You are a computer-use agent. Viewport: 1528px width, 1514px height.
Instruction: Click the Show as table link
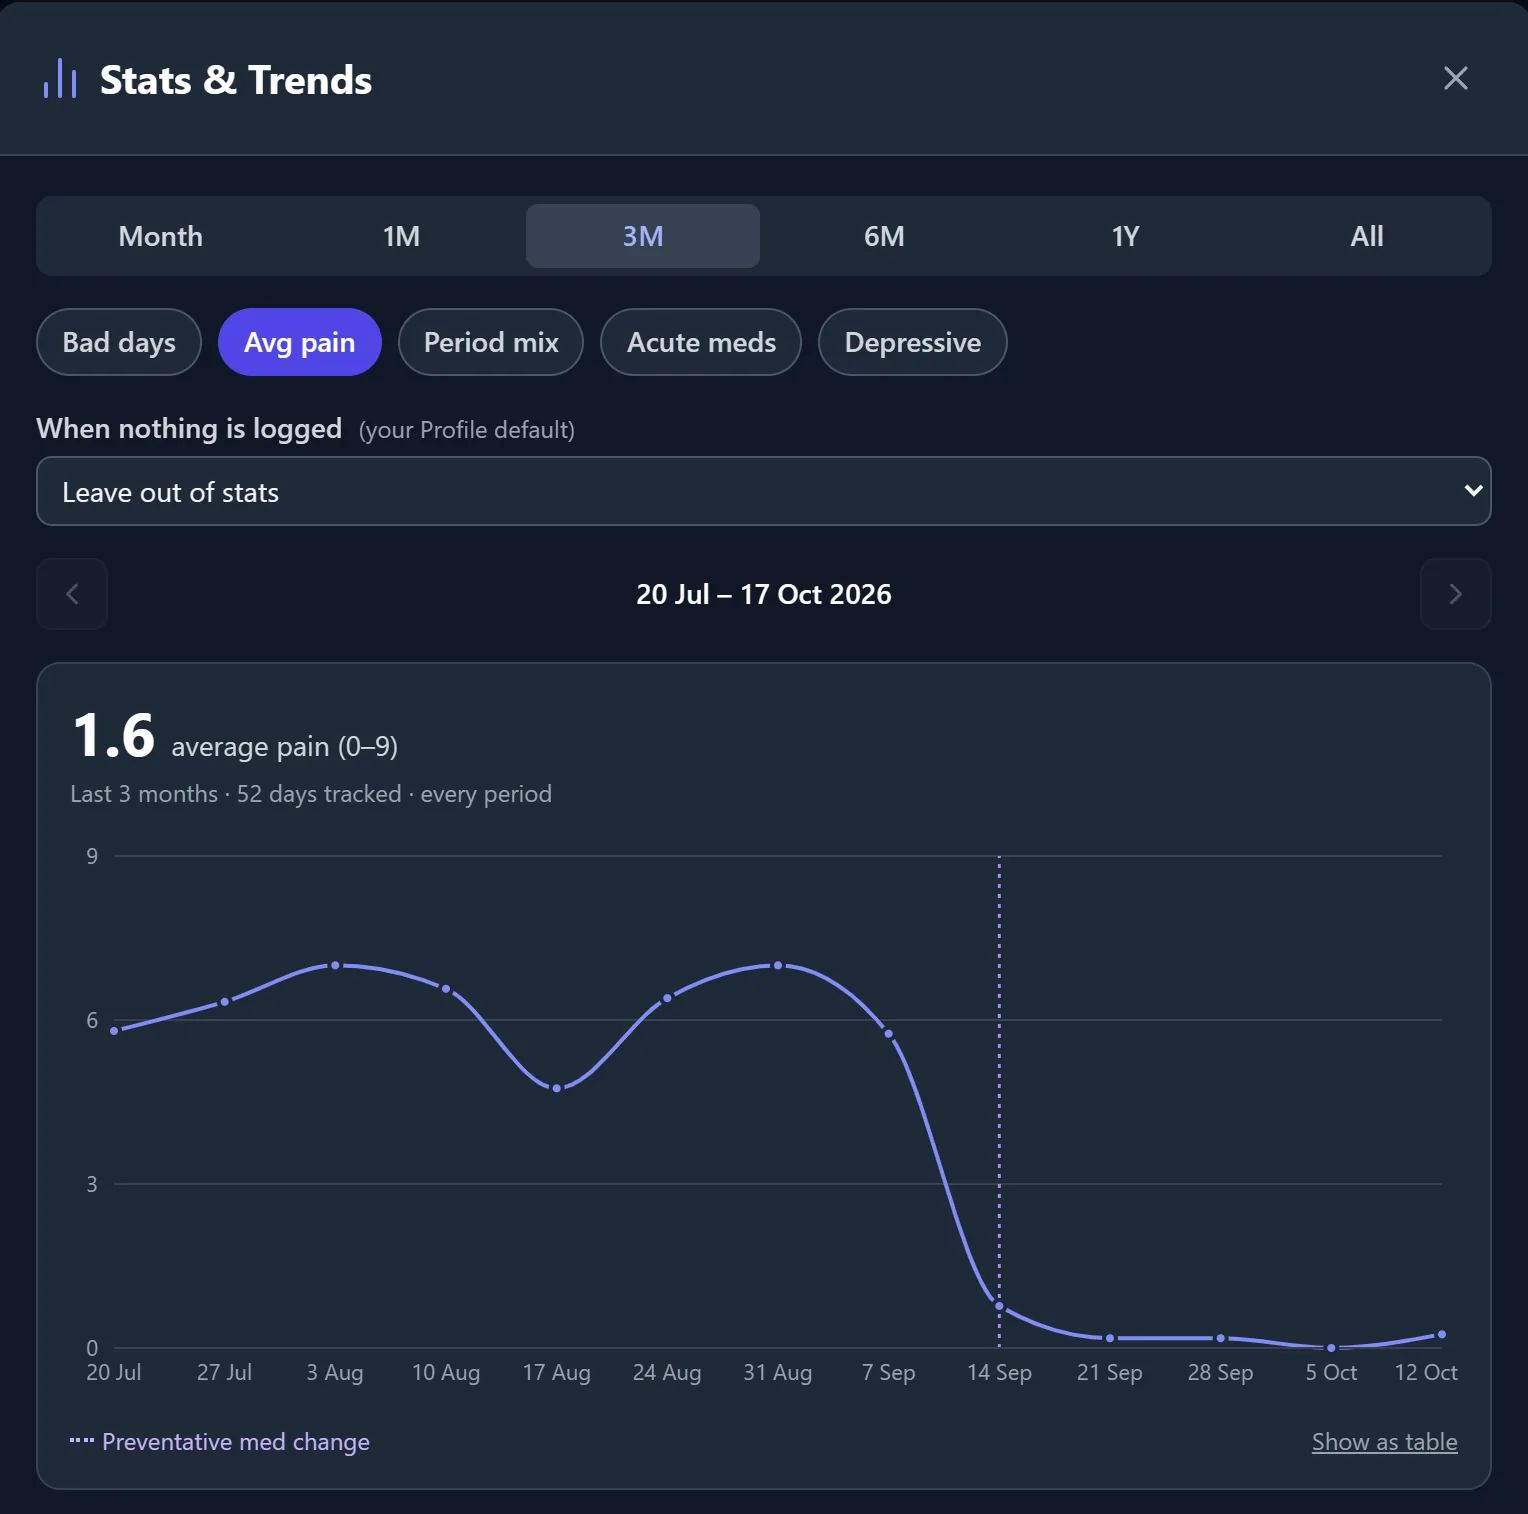pyautogui.click(x=1384, y=1442)
